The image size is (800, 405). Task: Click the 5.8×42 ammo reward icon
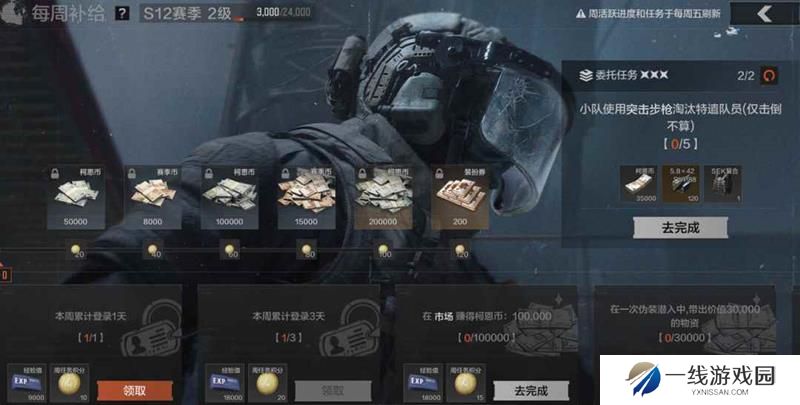(681, 184)
